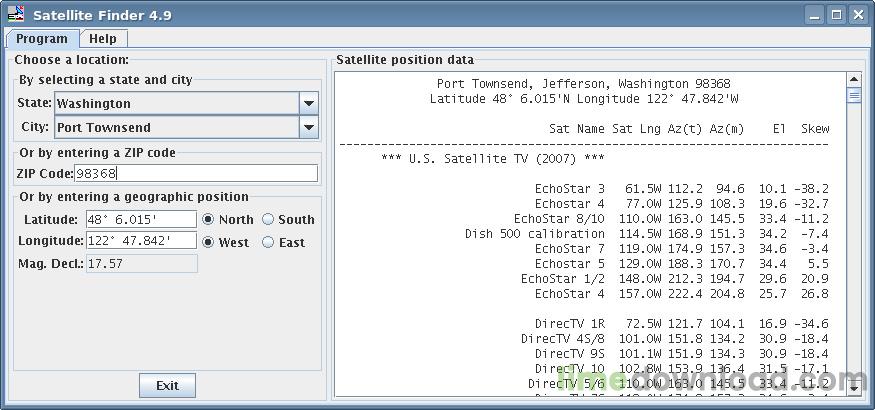Image resolution: width=875 pixels, height=410 pixels.
Task: Maximize the Satellite Finder window
Action: [x=836, y=15]
